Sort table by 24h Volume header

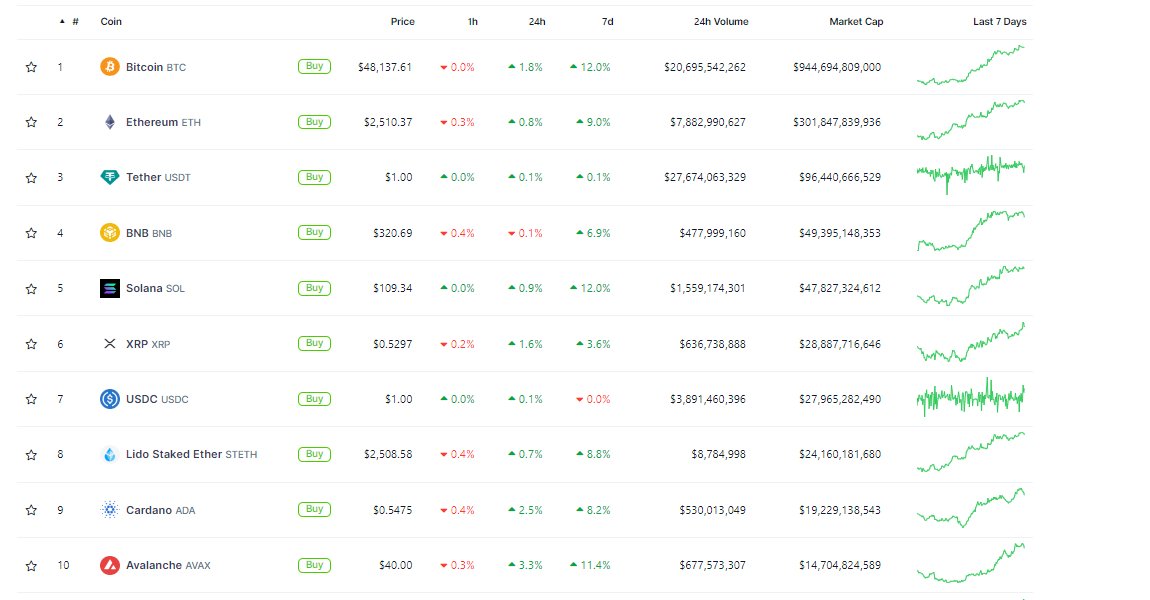(721, 21)
